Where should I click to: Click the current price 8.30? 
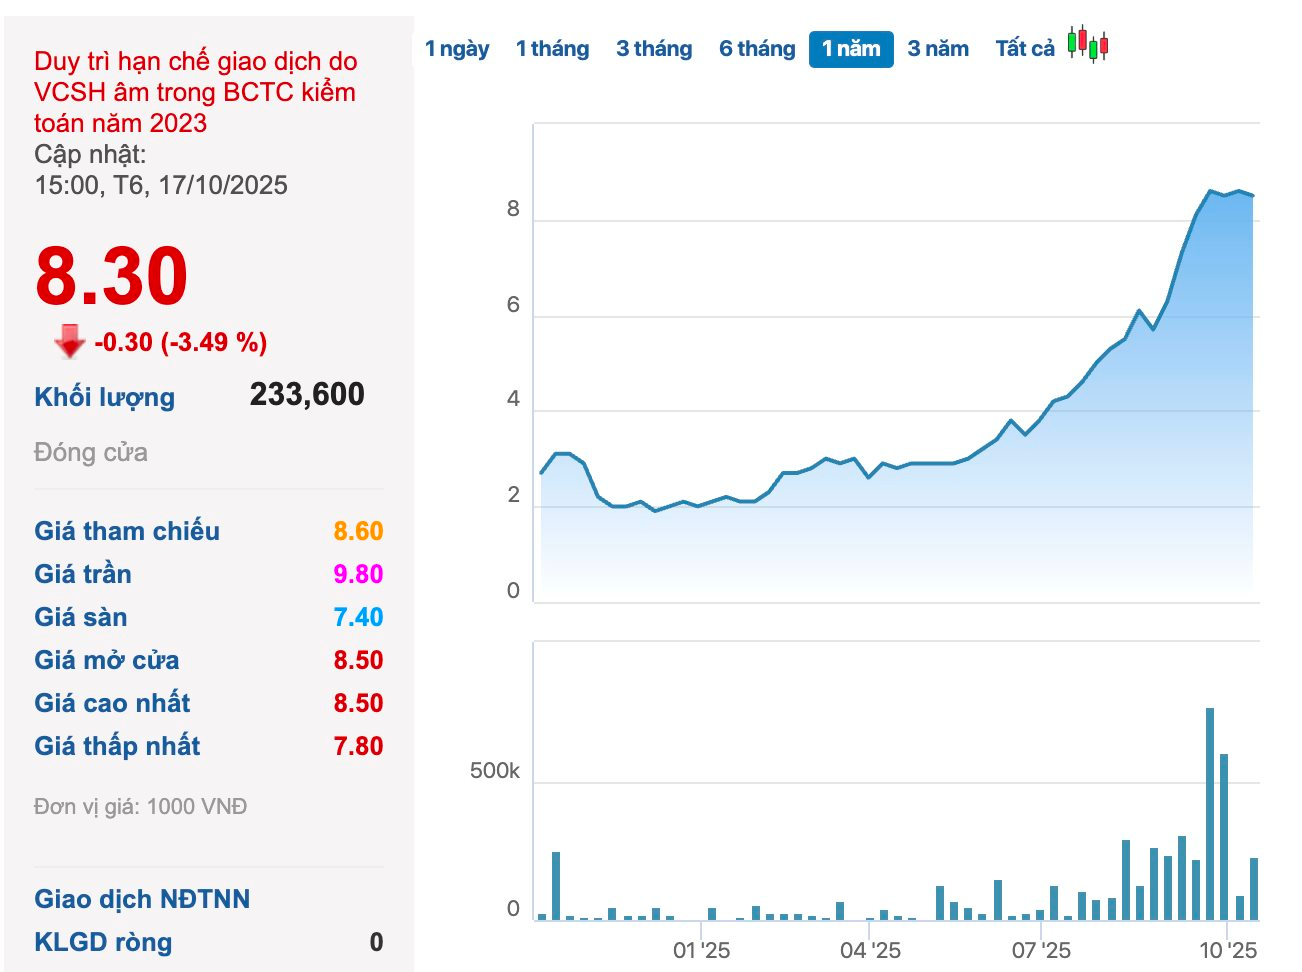111,277
